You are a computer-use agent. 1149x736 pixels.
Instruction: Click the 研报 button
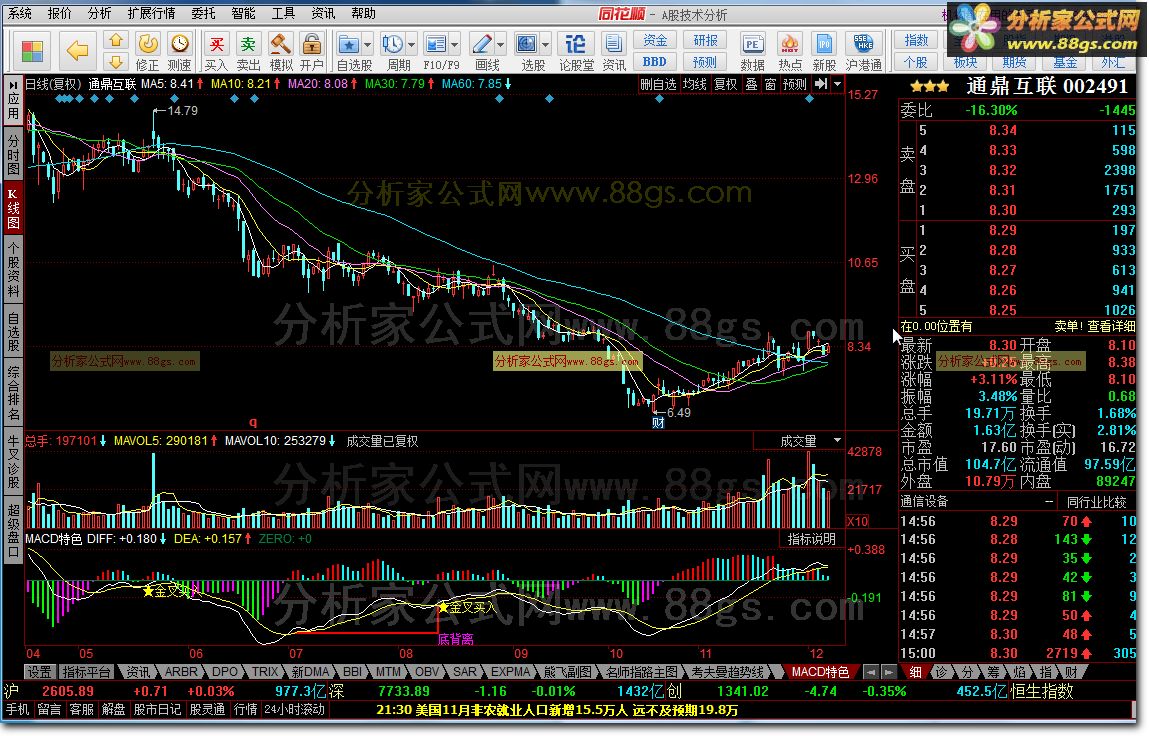(x=705, y=40)
